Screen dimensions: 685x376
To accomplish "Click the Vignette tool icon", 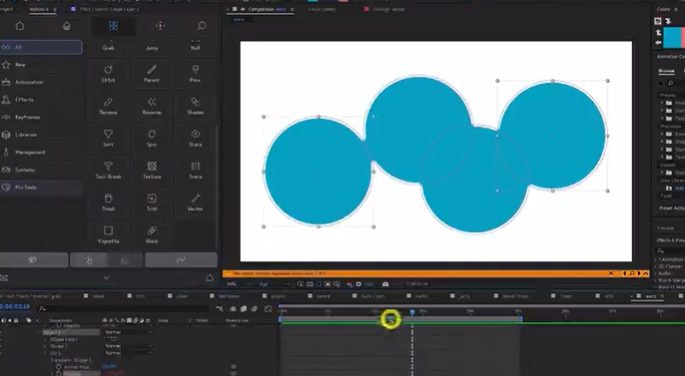I will pyautogui.click(x=108, y=235).
